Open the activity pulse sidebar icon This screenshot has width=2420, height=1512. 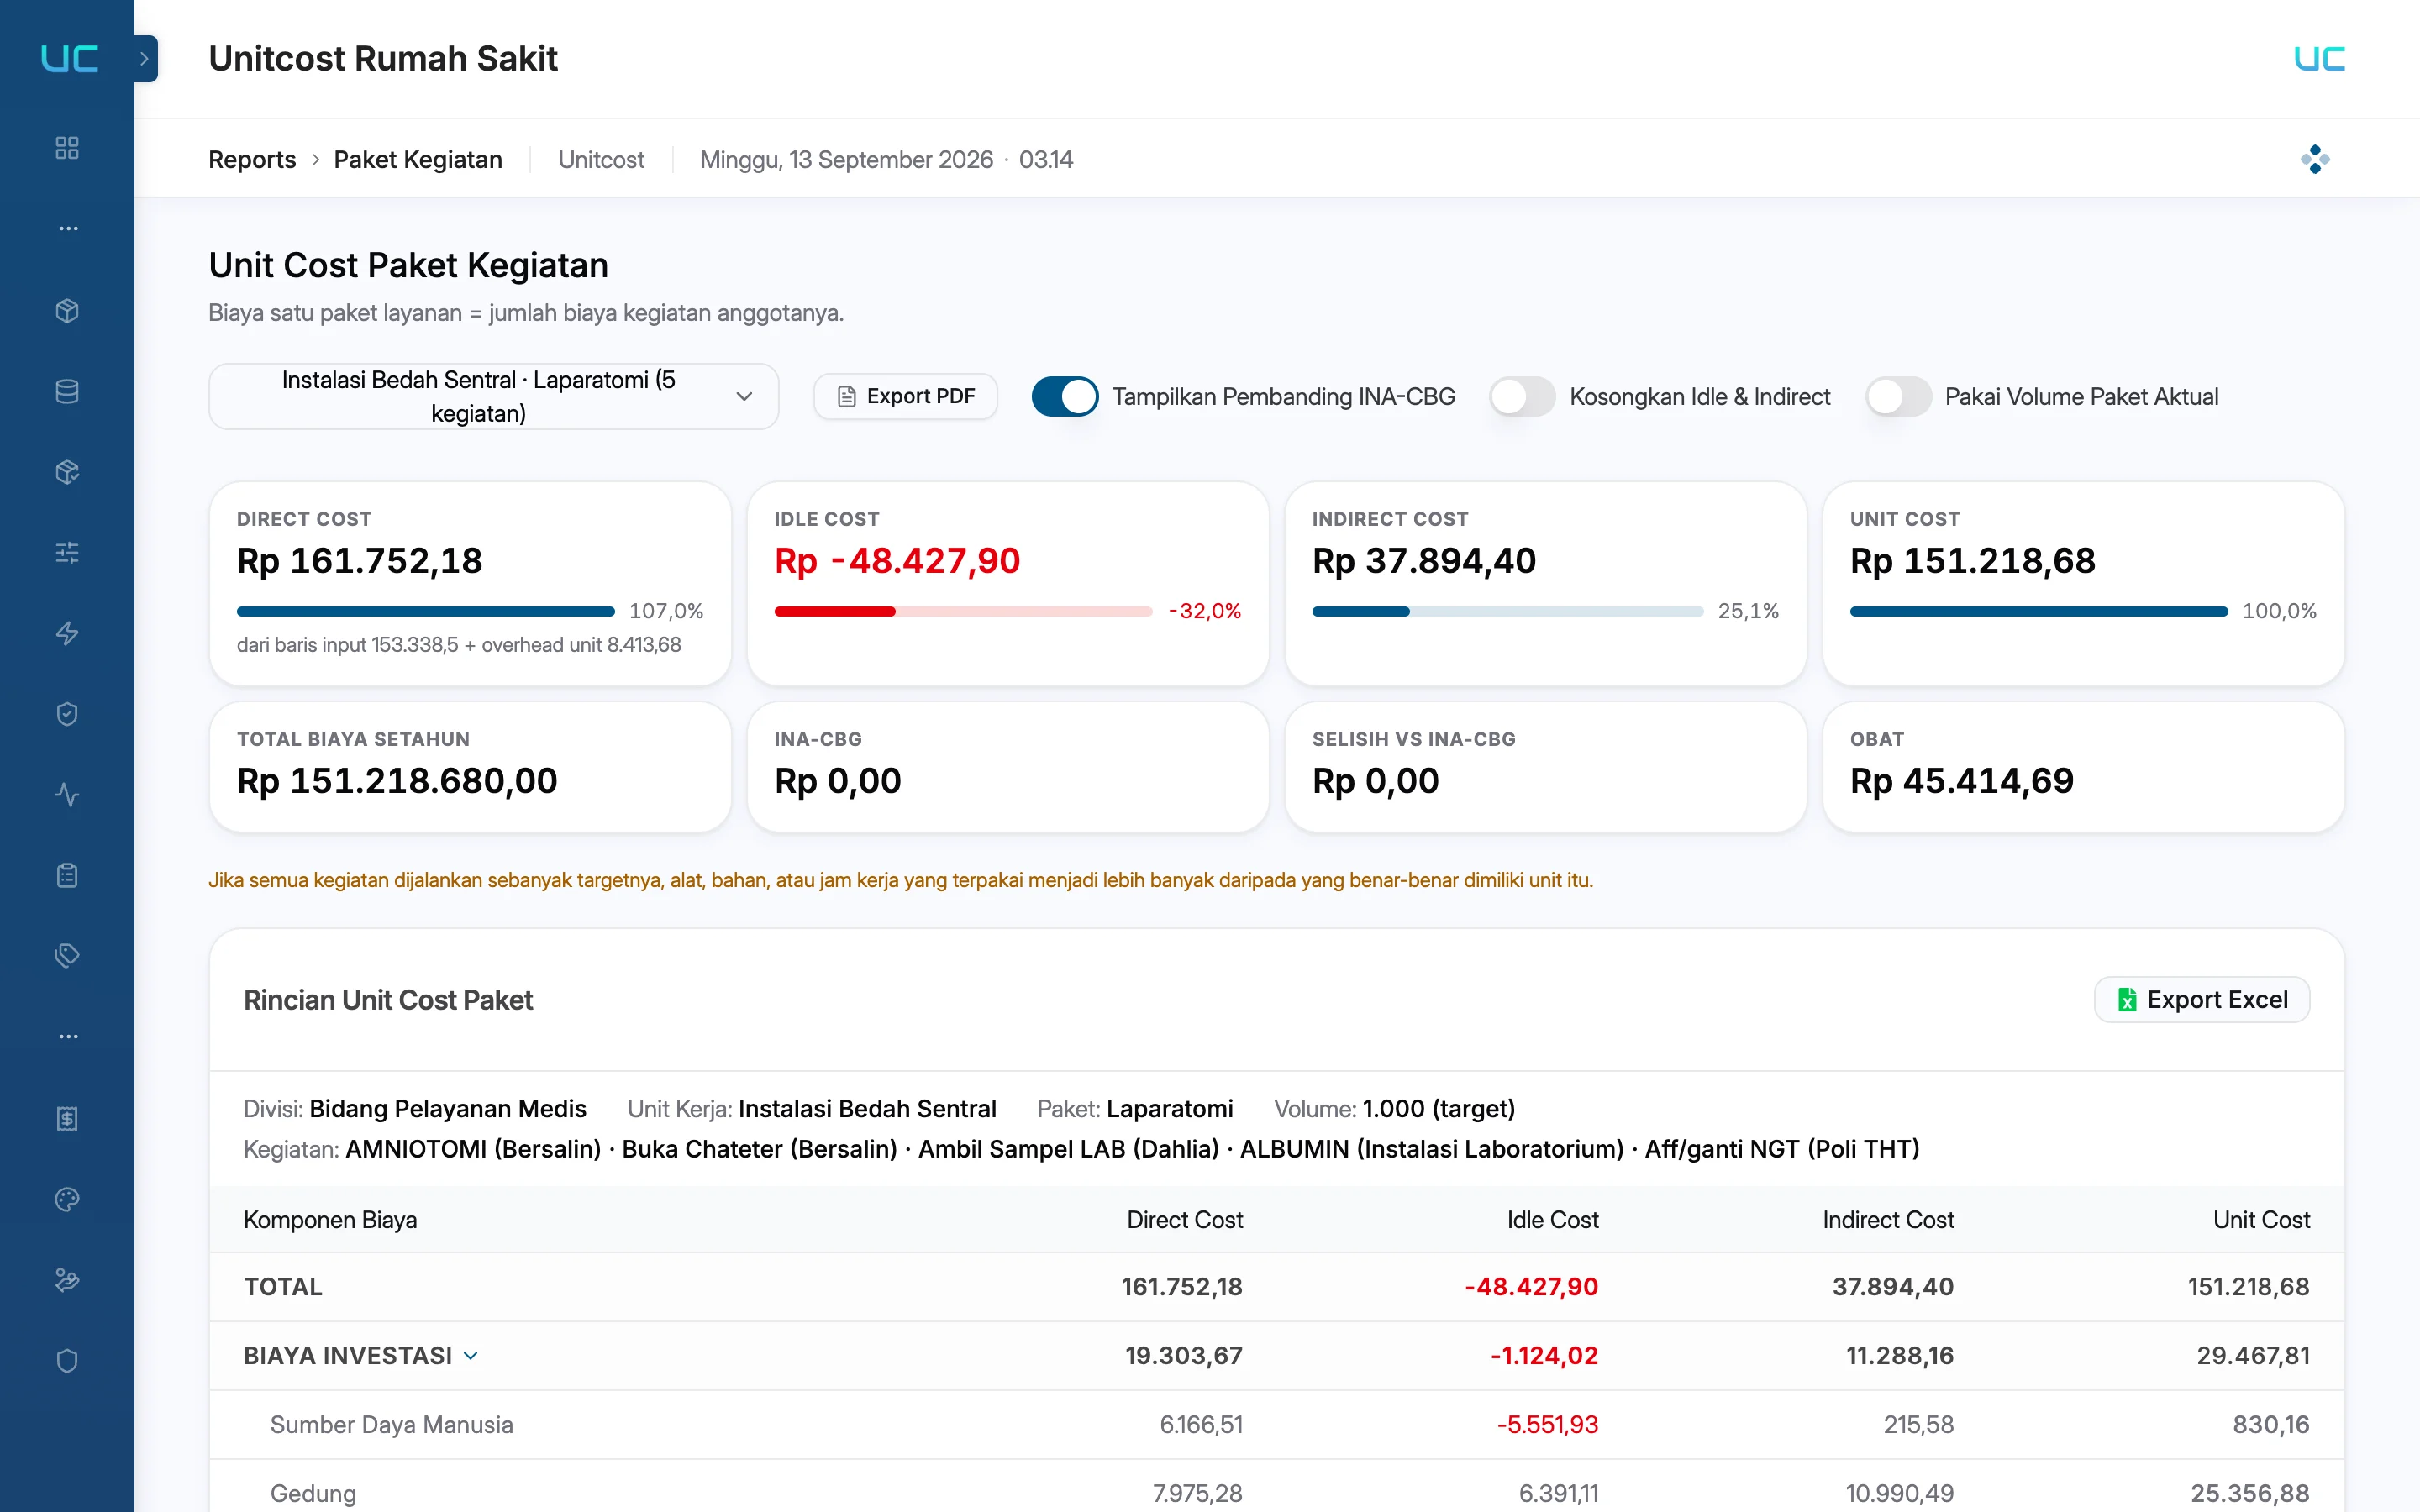point(67,795)
